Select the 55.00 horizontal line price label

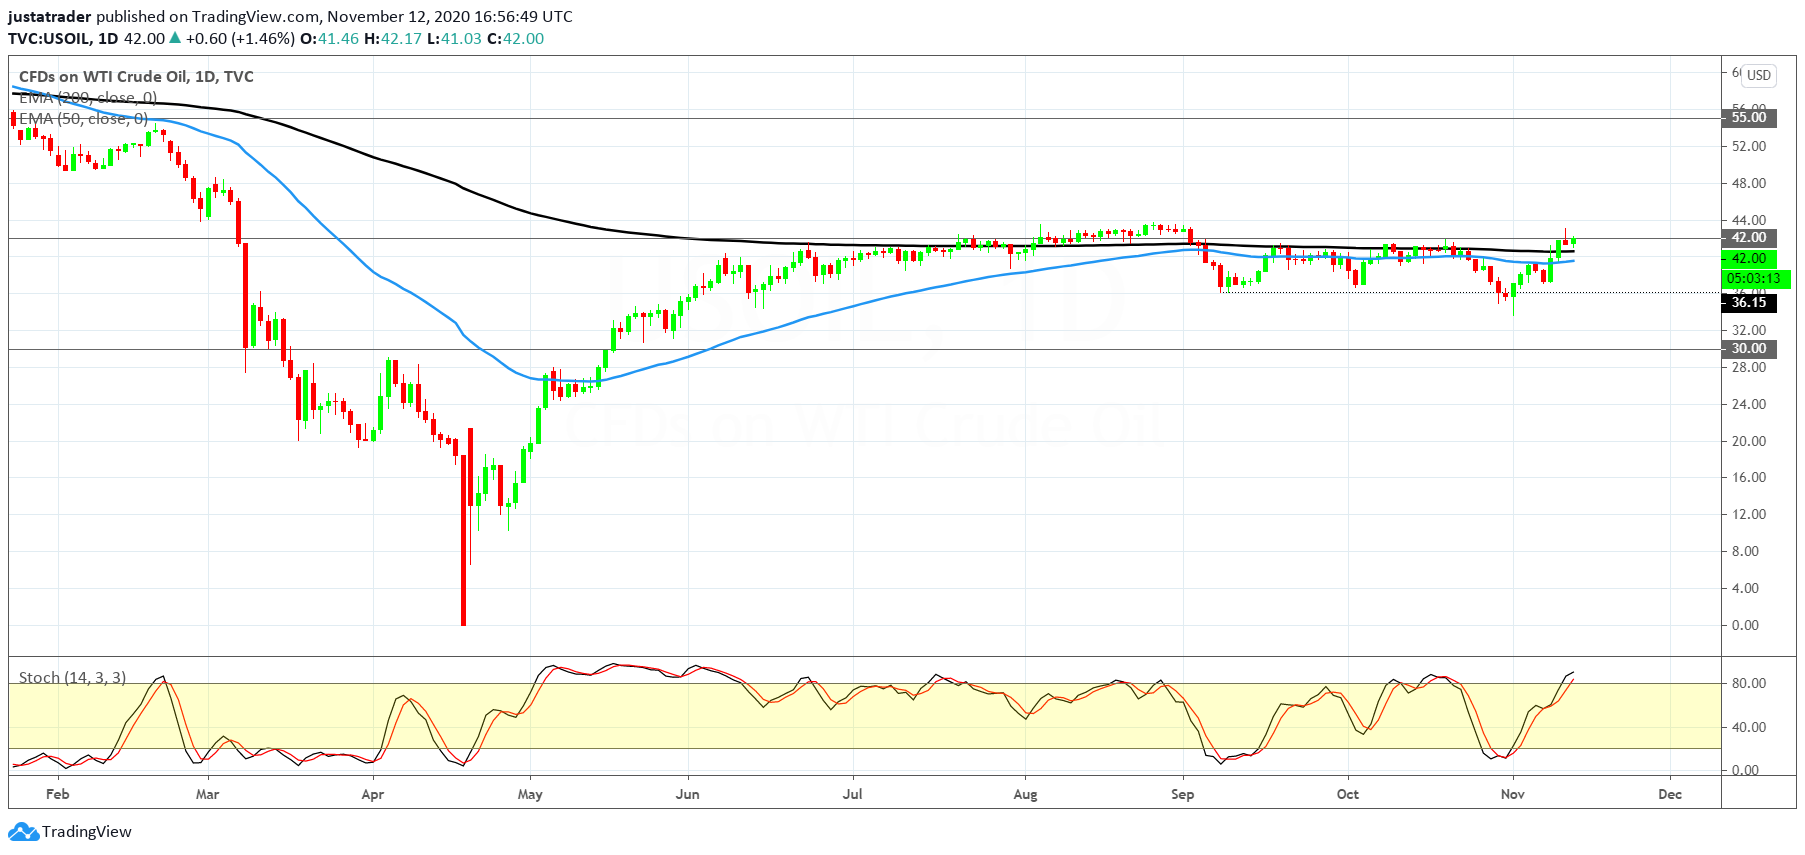click(x=1749, y=118)
